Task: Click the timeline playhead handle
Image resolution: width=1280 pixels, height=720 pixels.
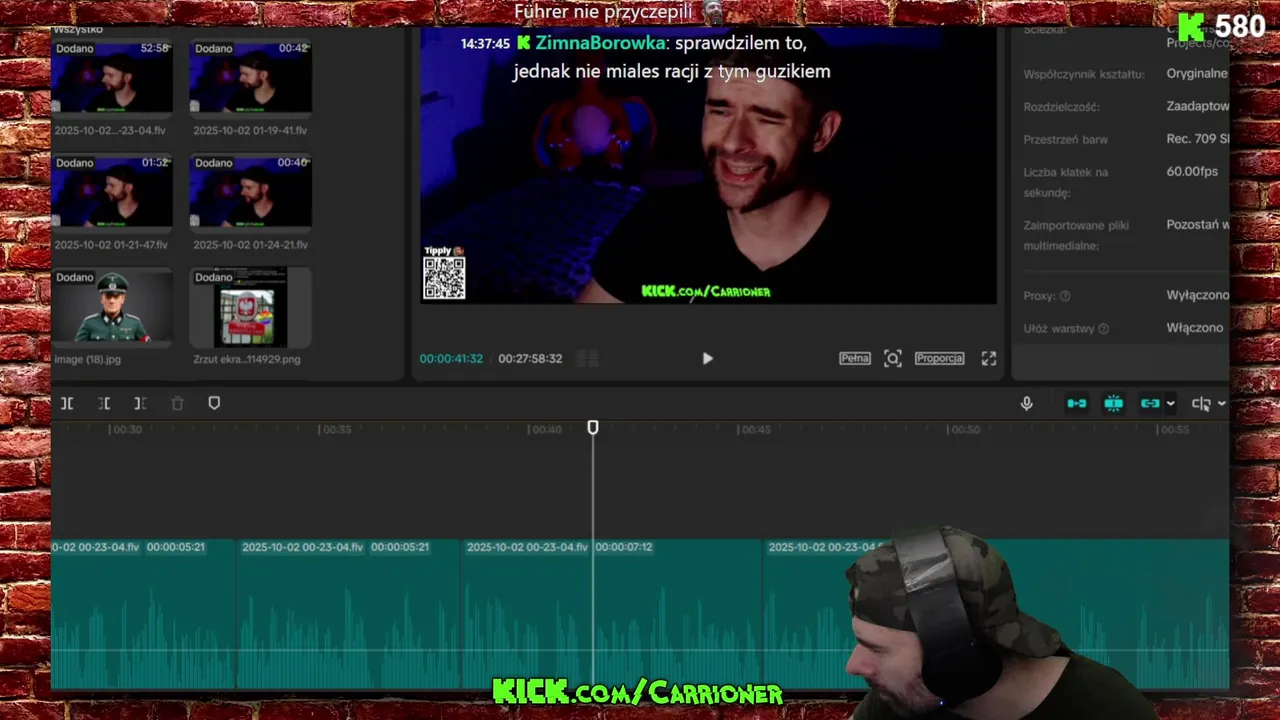Action: tap(593, 428)
